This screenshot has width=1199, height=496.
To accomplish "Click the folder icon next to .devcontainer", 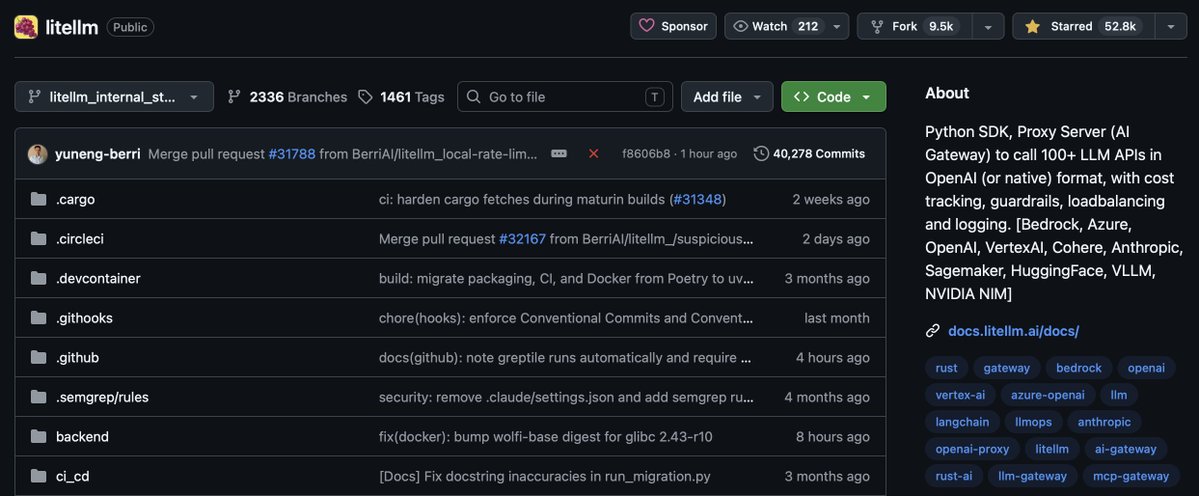I will [38, 279].
